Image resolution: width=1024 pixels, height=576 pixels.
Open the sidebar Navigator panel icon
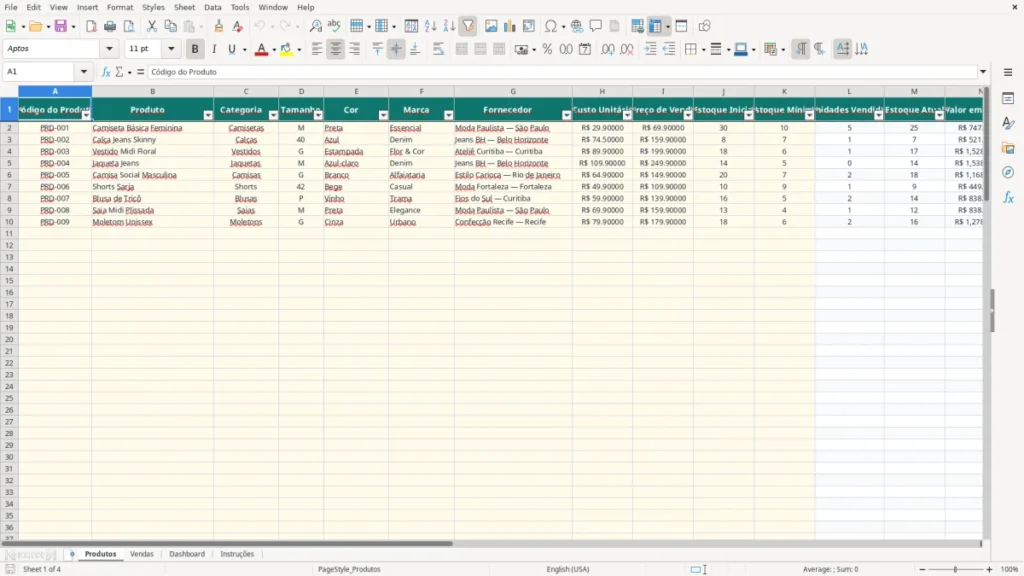[1008, 173]
